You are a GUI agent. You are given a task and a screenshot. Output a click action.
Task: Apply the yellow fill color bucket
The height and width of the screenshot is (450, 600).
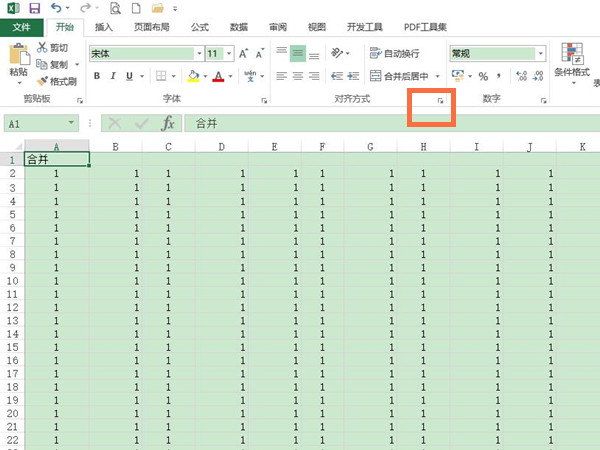(x=193, y=76)
